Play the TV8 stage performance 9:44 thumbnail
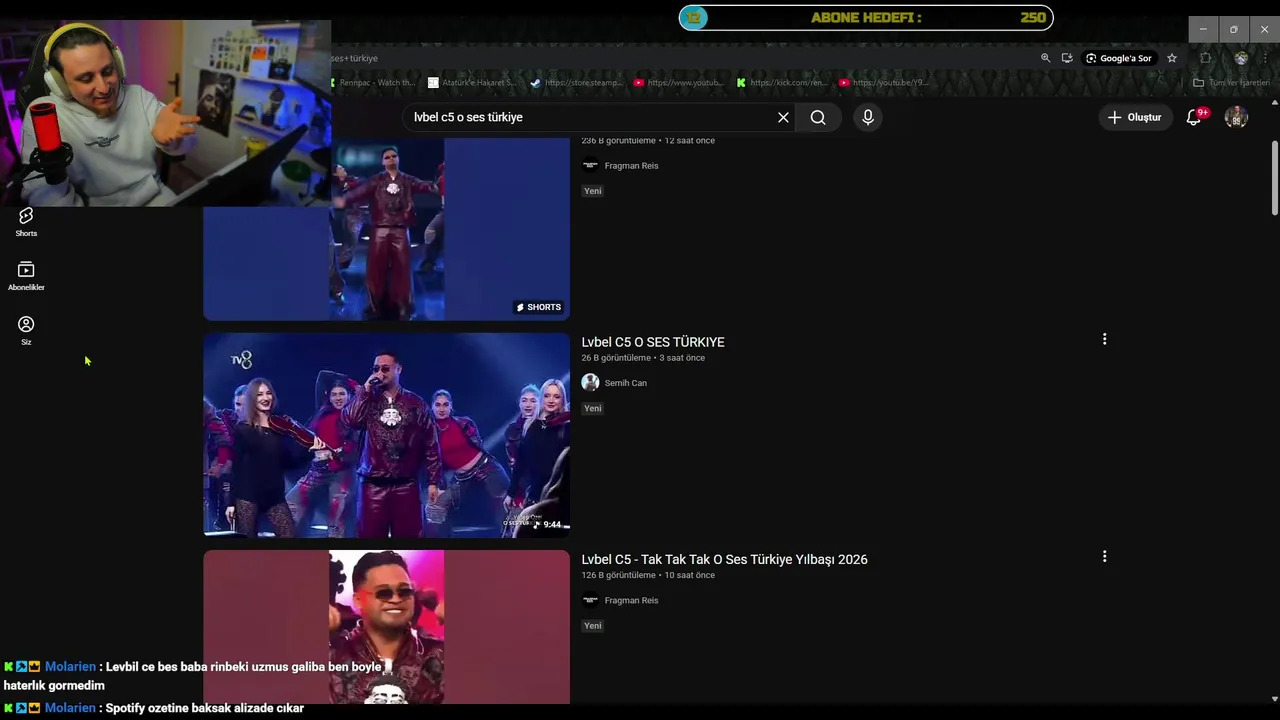Viewport: 1280px width, 720px height. (x=386, y=435)
